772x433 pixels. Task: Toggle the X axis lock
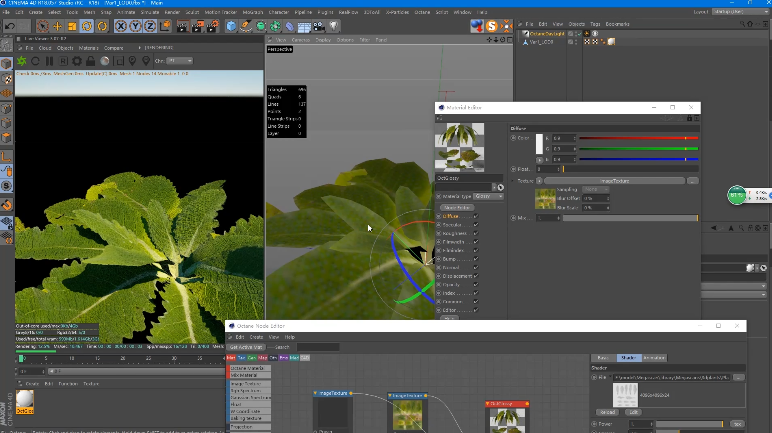[x=121, y=26]
